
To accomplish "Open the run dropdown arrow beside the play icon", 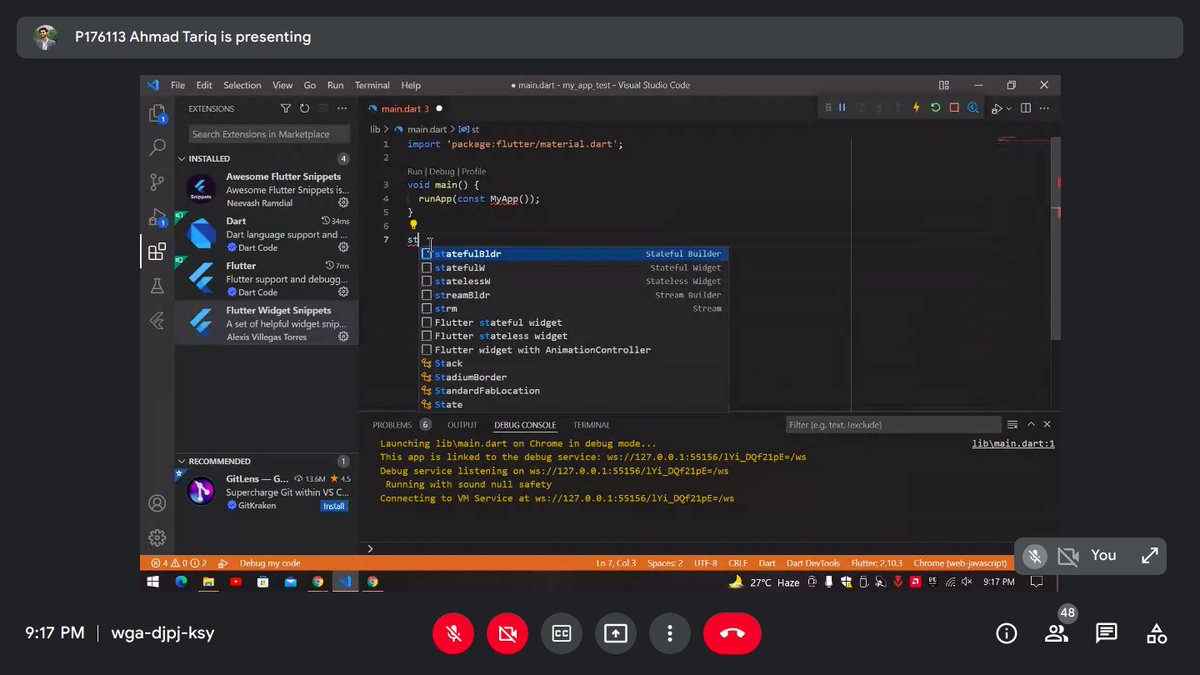I will click(1009, 108).
